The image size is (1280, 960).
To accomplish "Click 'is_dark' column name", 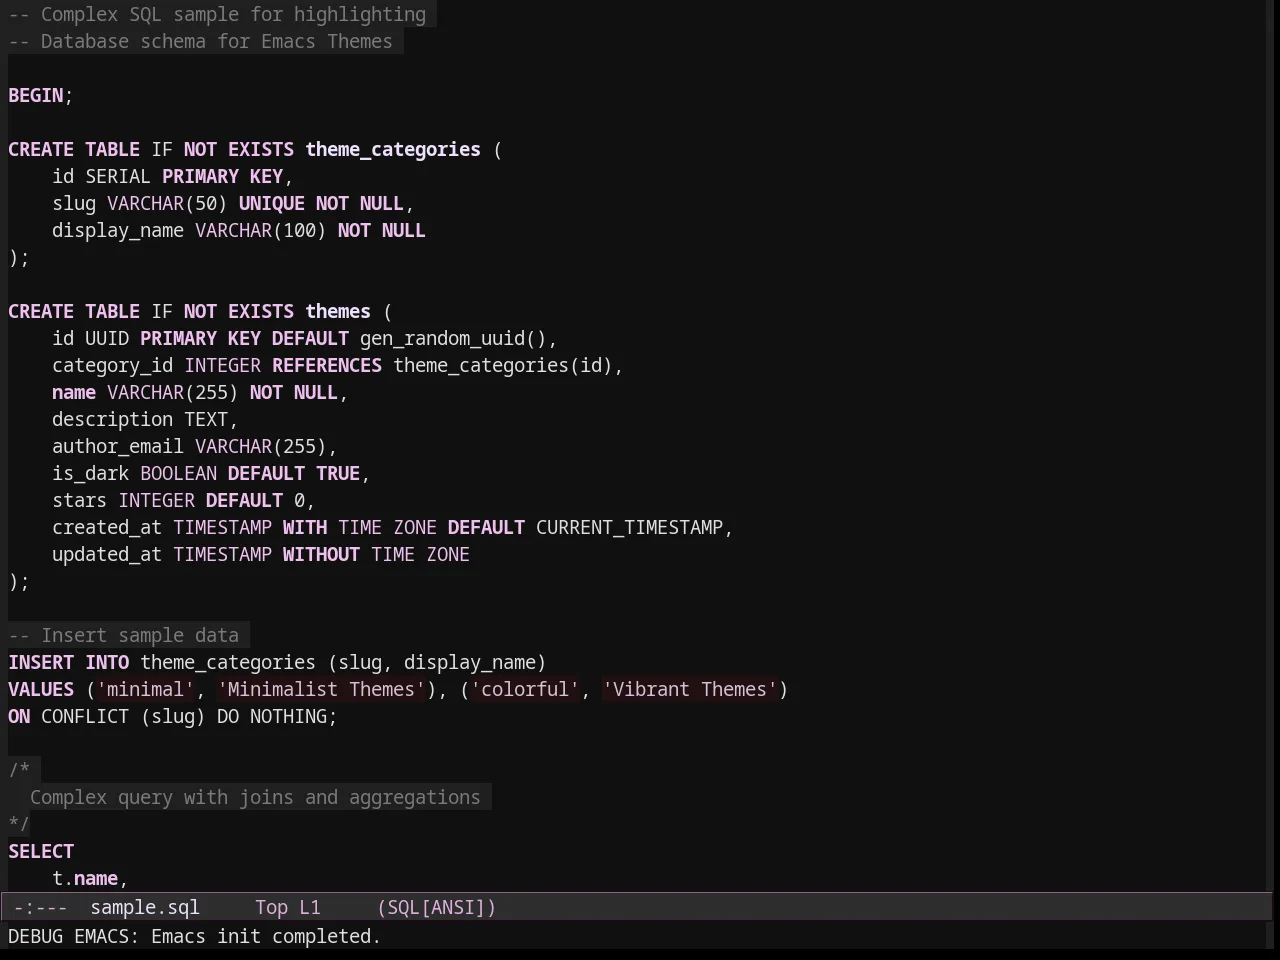I will (91, 474).
